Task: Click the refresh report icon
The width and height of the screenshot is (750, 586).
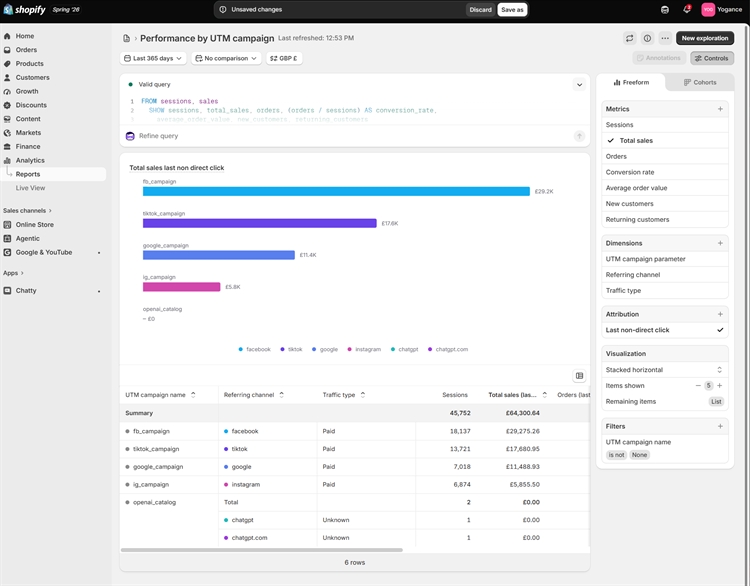Action: tap(629, 38)
